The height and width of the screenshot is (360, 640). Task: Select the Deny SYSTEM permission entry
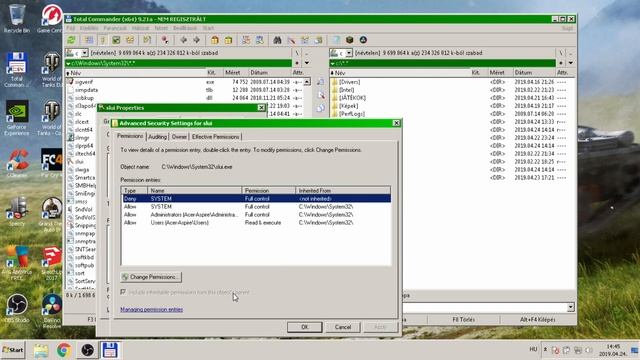tap(256, 199)
